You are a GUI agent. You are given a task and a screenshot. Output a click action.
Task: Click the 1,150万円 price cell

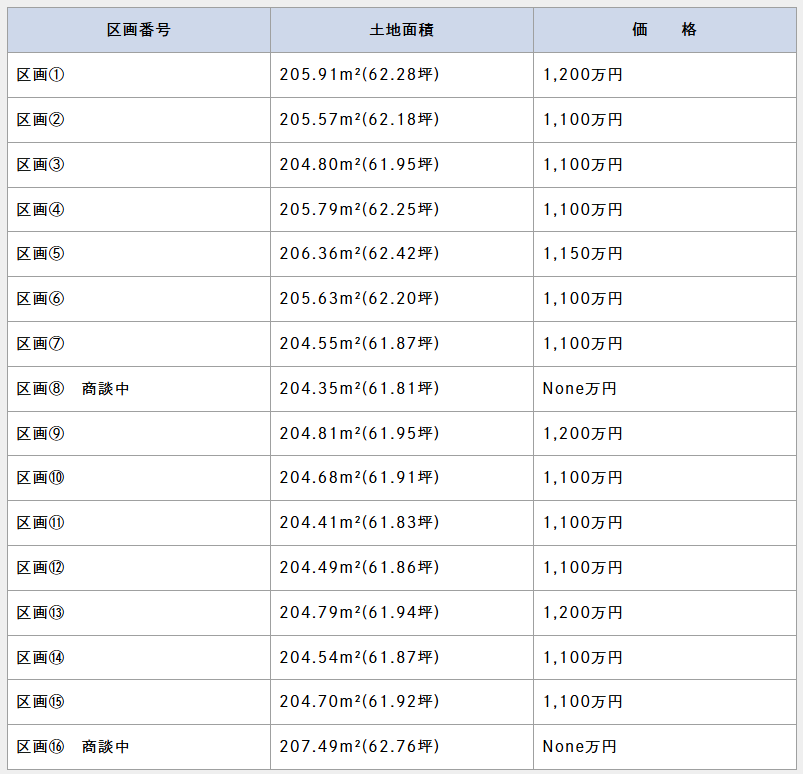tap(583, 254)
